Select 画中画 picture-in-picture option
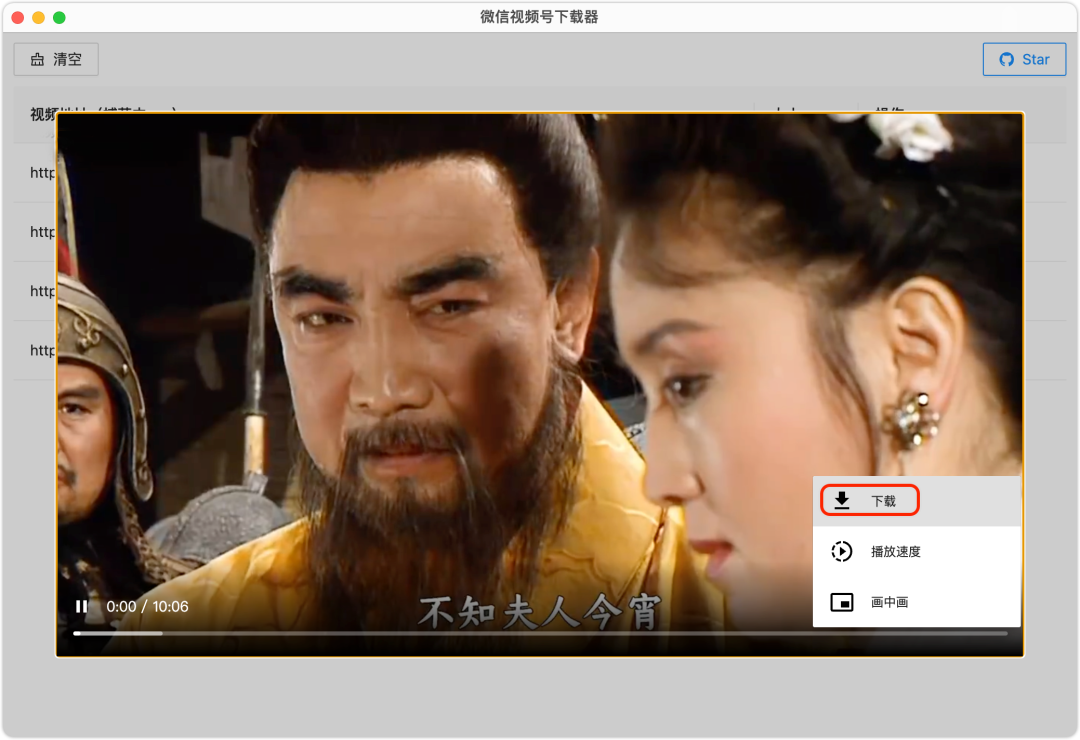The height and width of the screenshot is (740, 1080). (x=917, y=602)
